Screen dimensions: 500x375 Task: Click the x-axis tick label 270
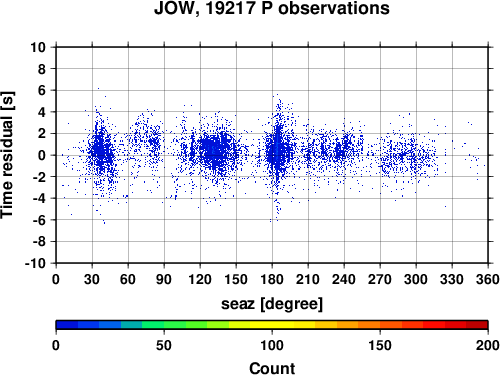coord(380,279)
